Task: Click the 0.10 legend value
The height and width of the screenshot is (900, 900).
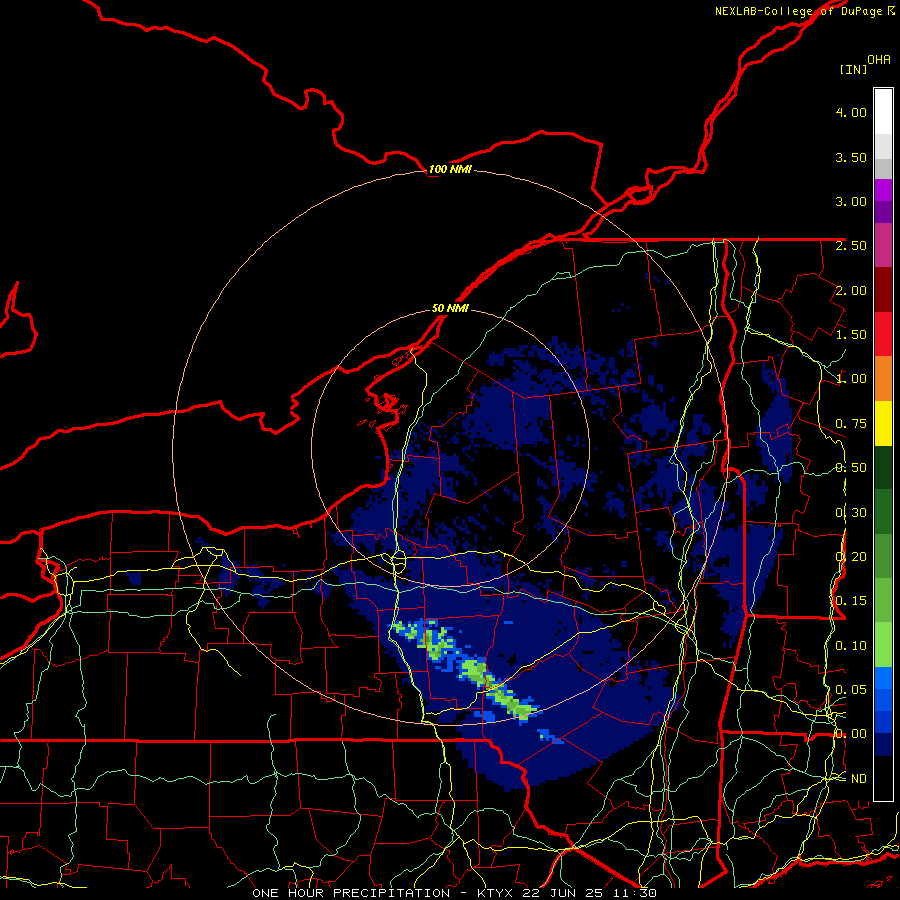Action: [851, 646]
